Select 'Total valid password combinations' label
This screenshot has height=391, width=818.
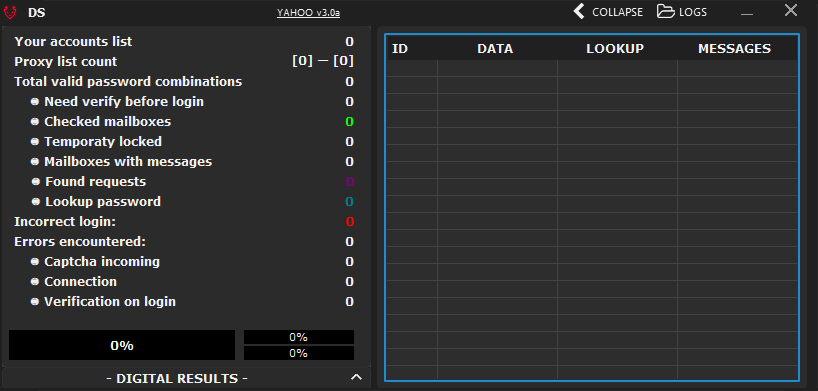click(128, 81)
